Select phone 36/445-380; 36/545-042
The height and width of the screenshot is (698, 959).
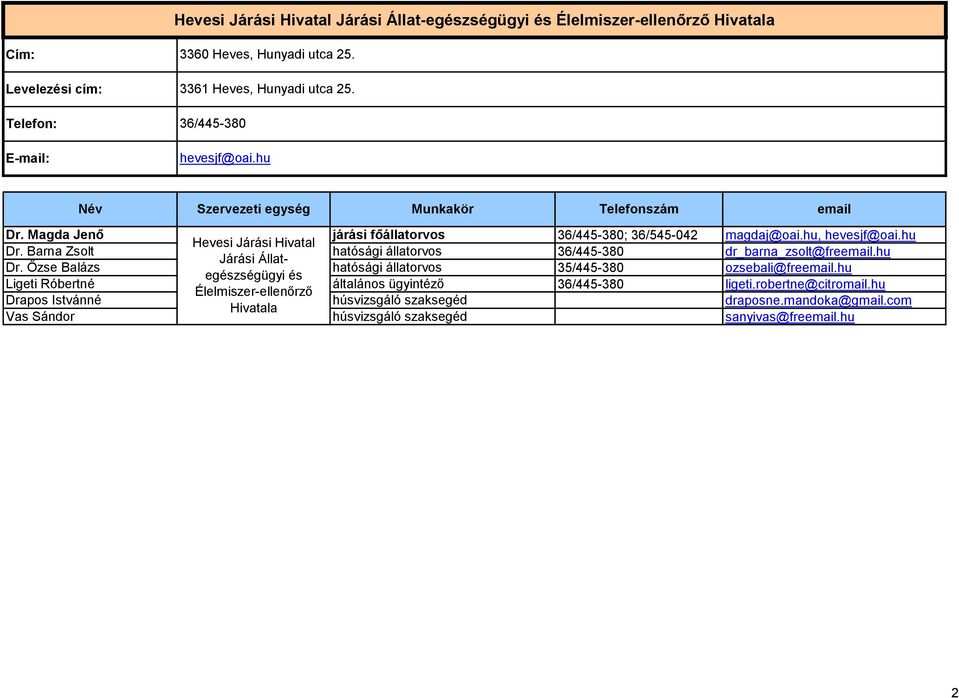point(628,236)
